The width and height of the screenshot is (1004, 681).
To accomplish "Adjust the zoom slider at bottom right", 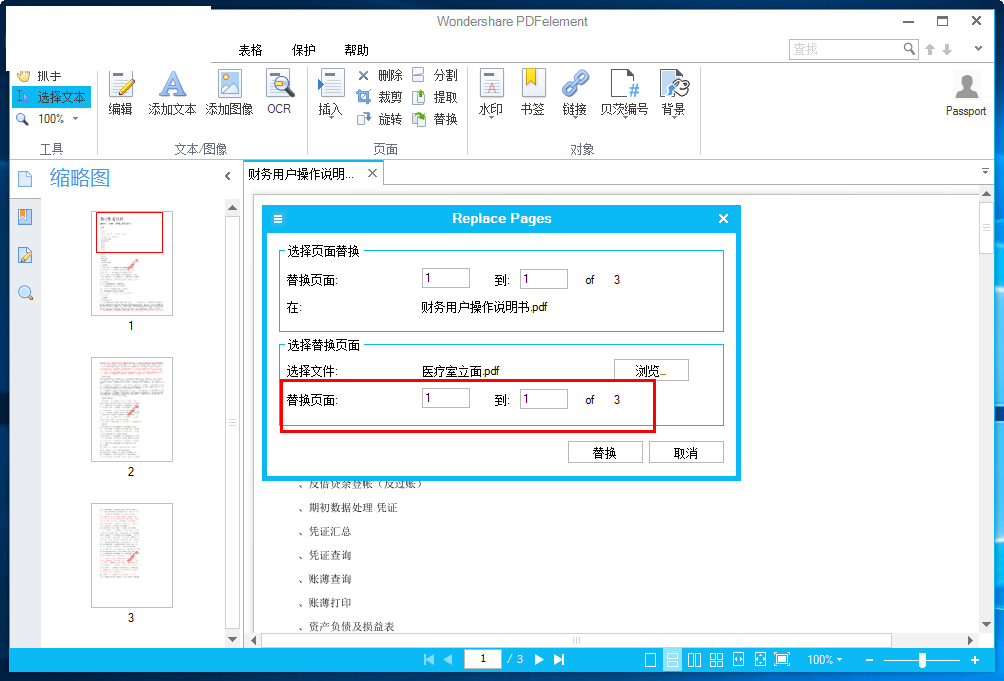I will pos(921,660).
